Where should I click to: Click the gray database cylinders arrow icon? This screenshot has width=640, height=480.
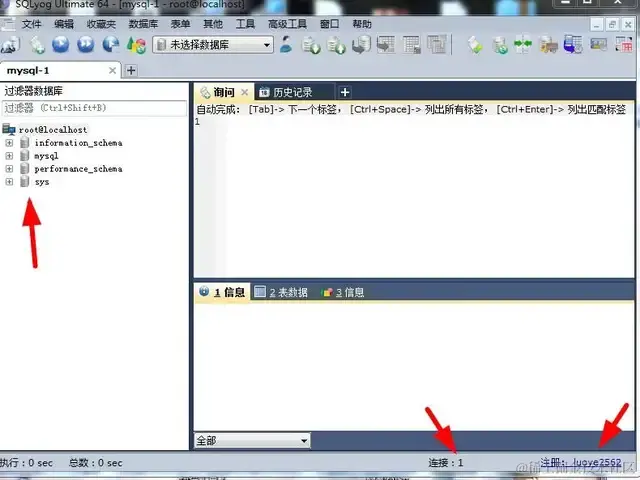pyautogui.click(x=361, y=44)
